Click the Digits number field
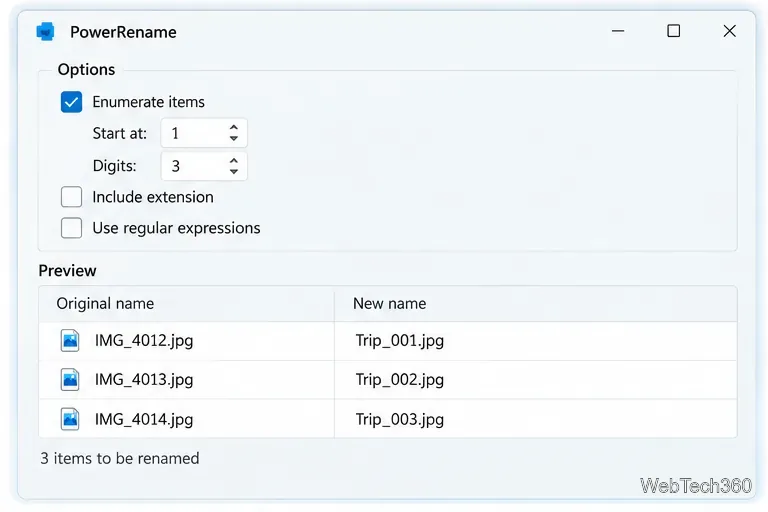 click(x=204, y=166)
